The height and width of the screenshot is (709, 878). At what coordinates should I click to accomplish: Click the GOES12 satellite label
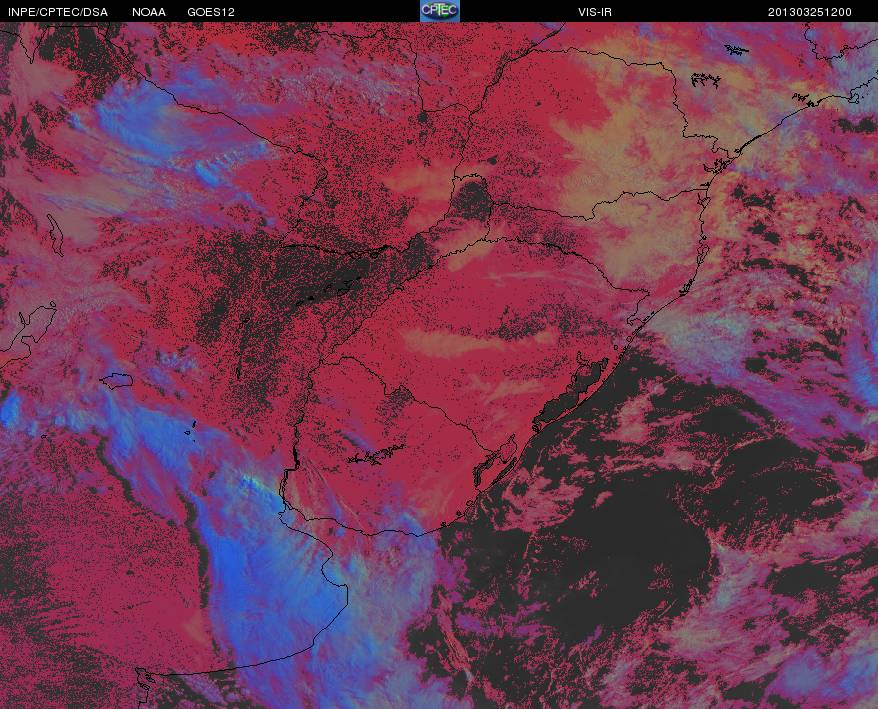(211, 12)
